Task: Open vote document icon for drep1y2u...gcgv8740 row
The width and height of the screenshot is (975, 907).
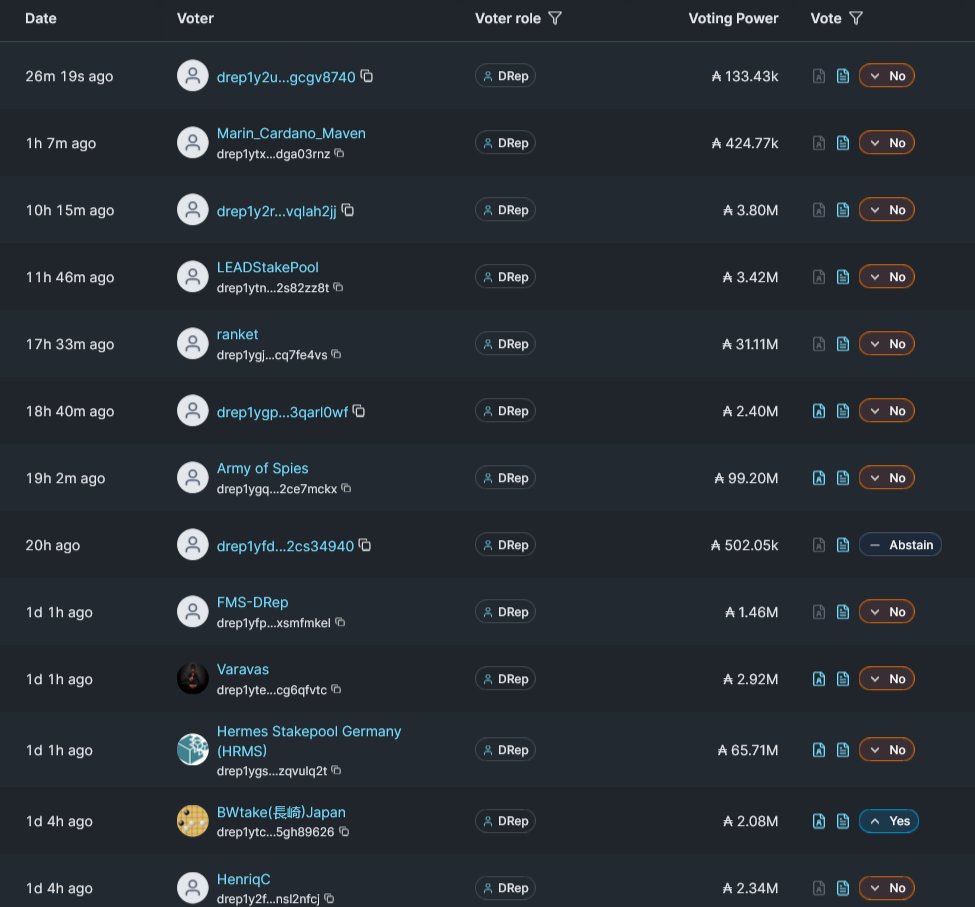Action: coord(843,76)
